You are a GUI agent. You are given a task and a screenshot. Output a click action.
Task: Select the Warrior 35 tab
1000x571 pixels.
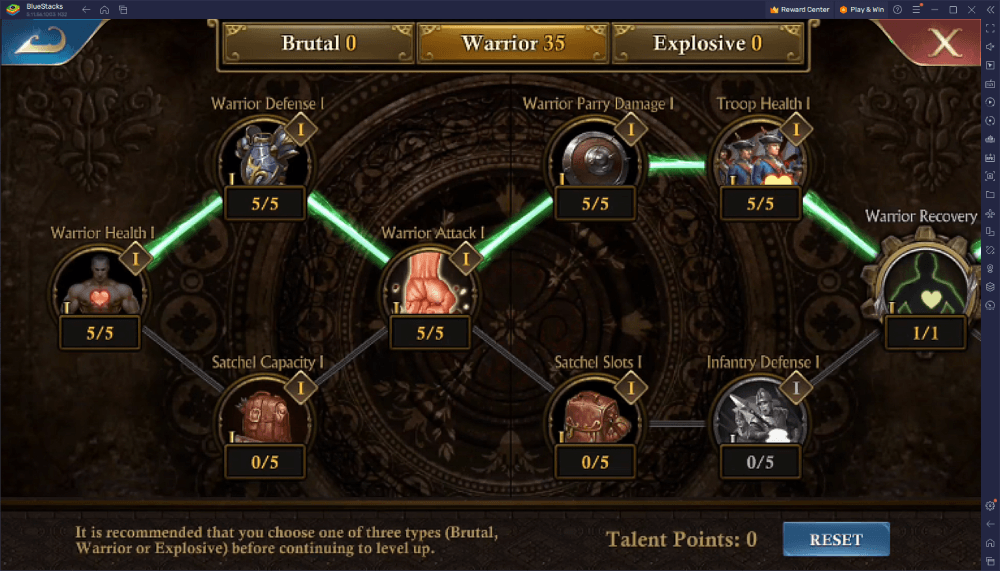tap(513, 43)
